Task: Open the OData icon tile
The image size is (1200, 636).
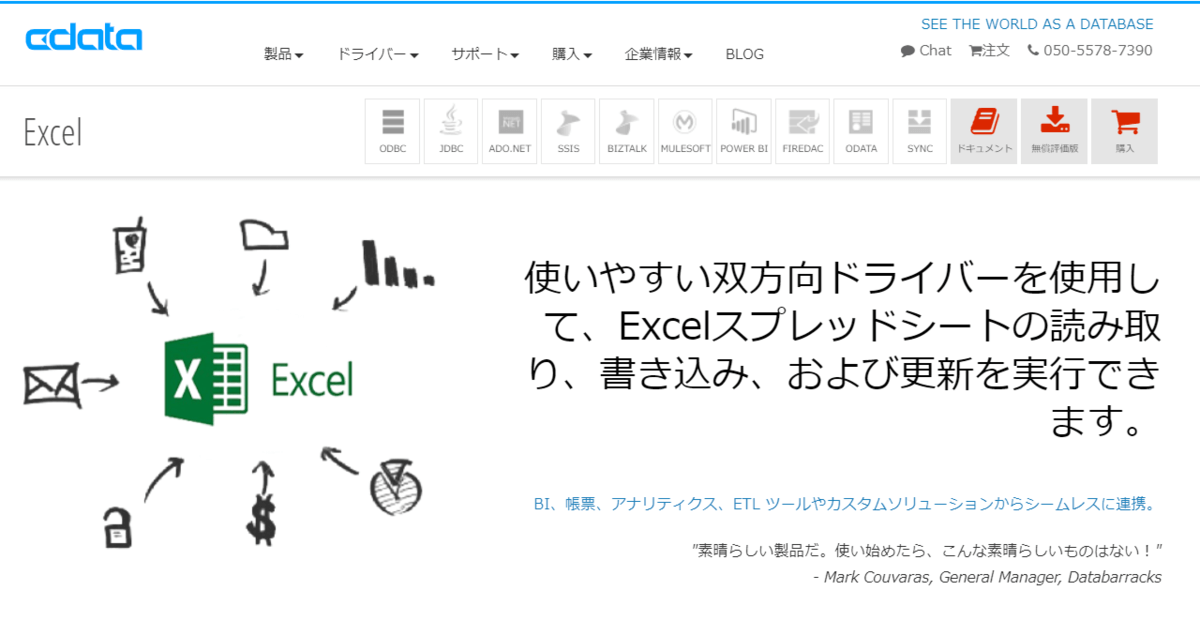Action: coord(861,131)
